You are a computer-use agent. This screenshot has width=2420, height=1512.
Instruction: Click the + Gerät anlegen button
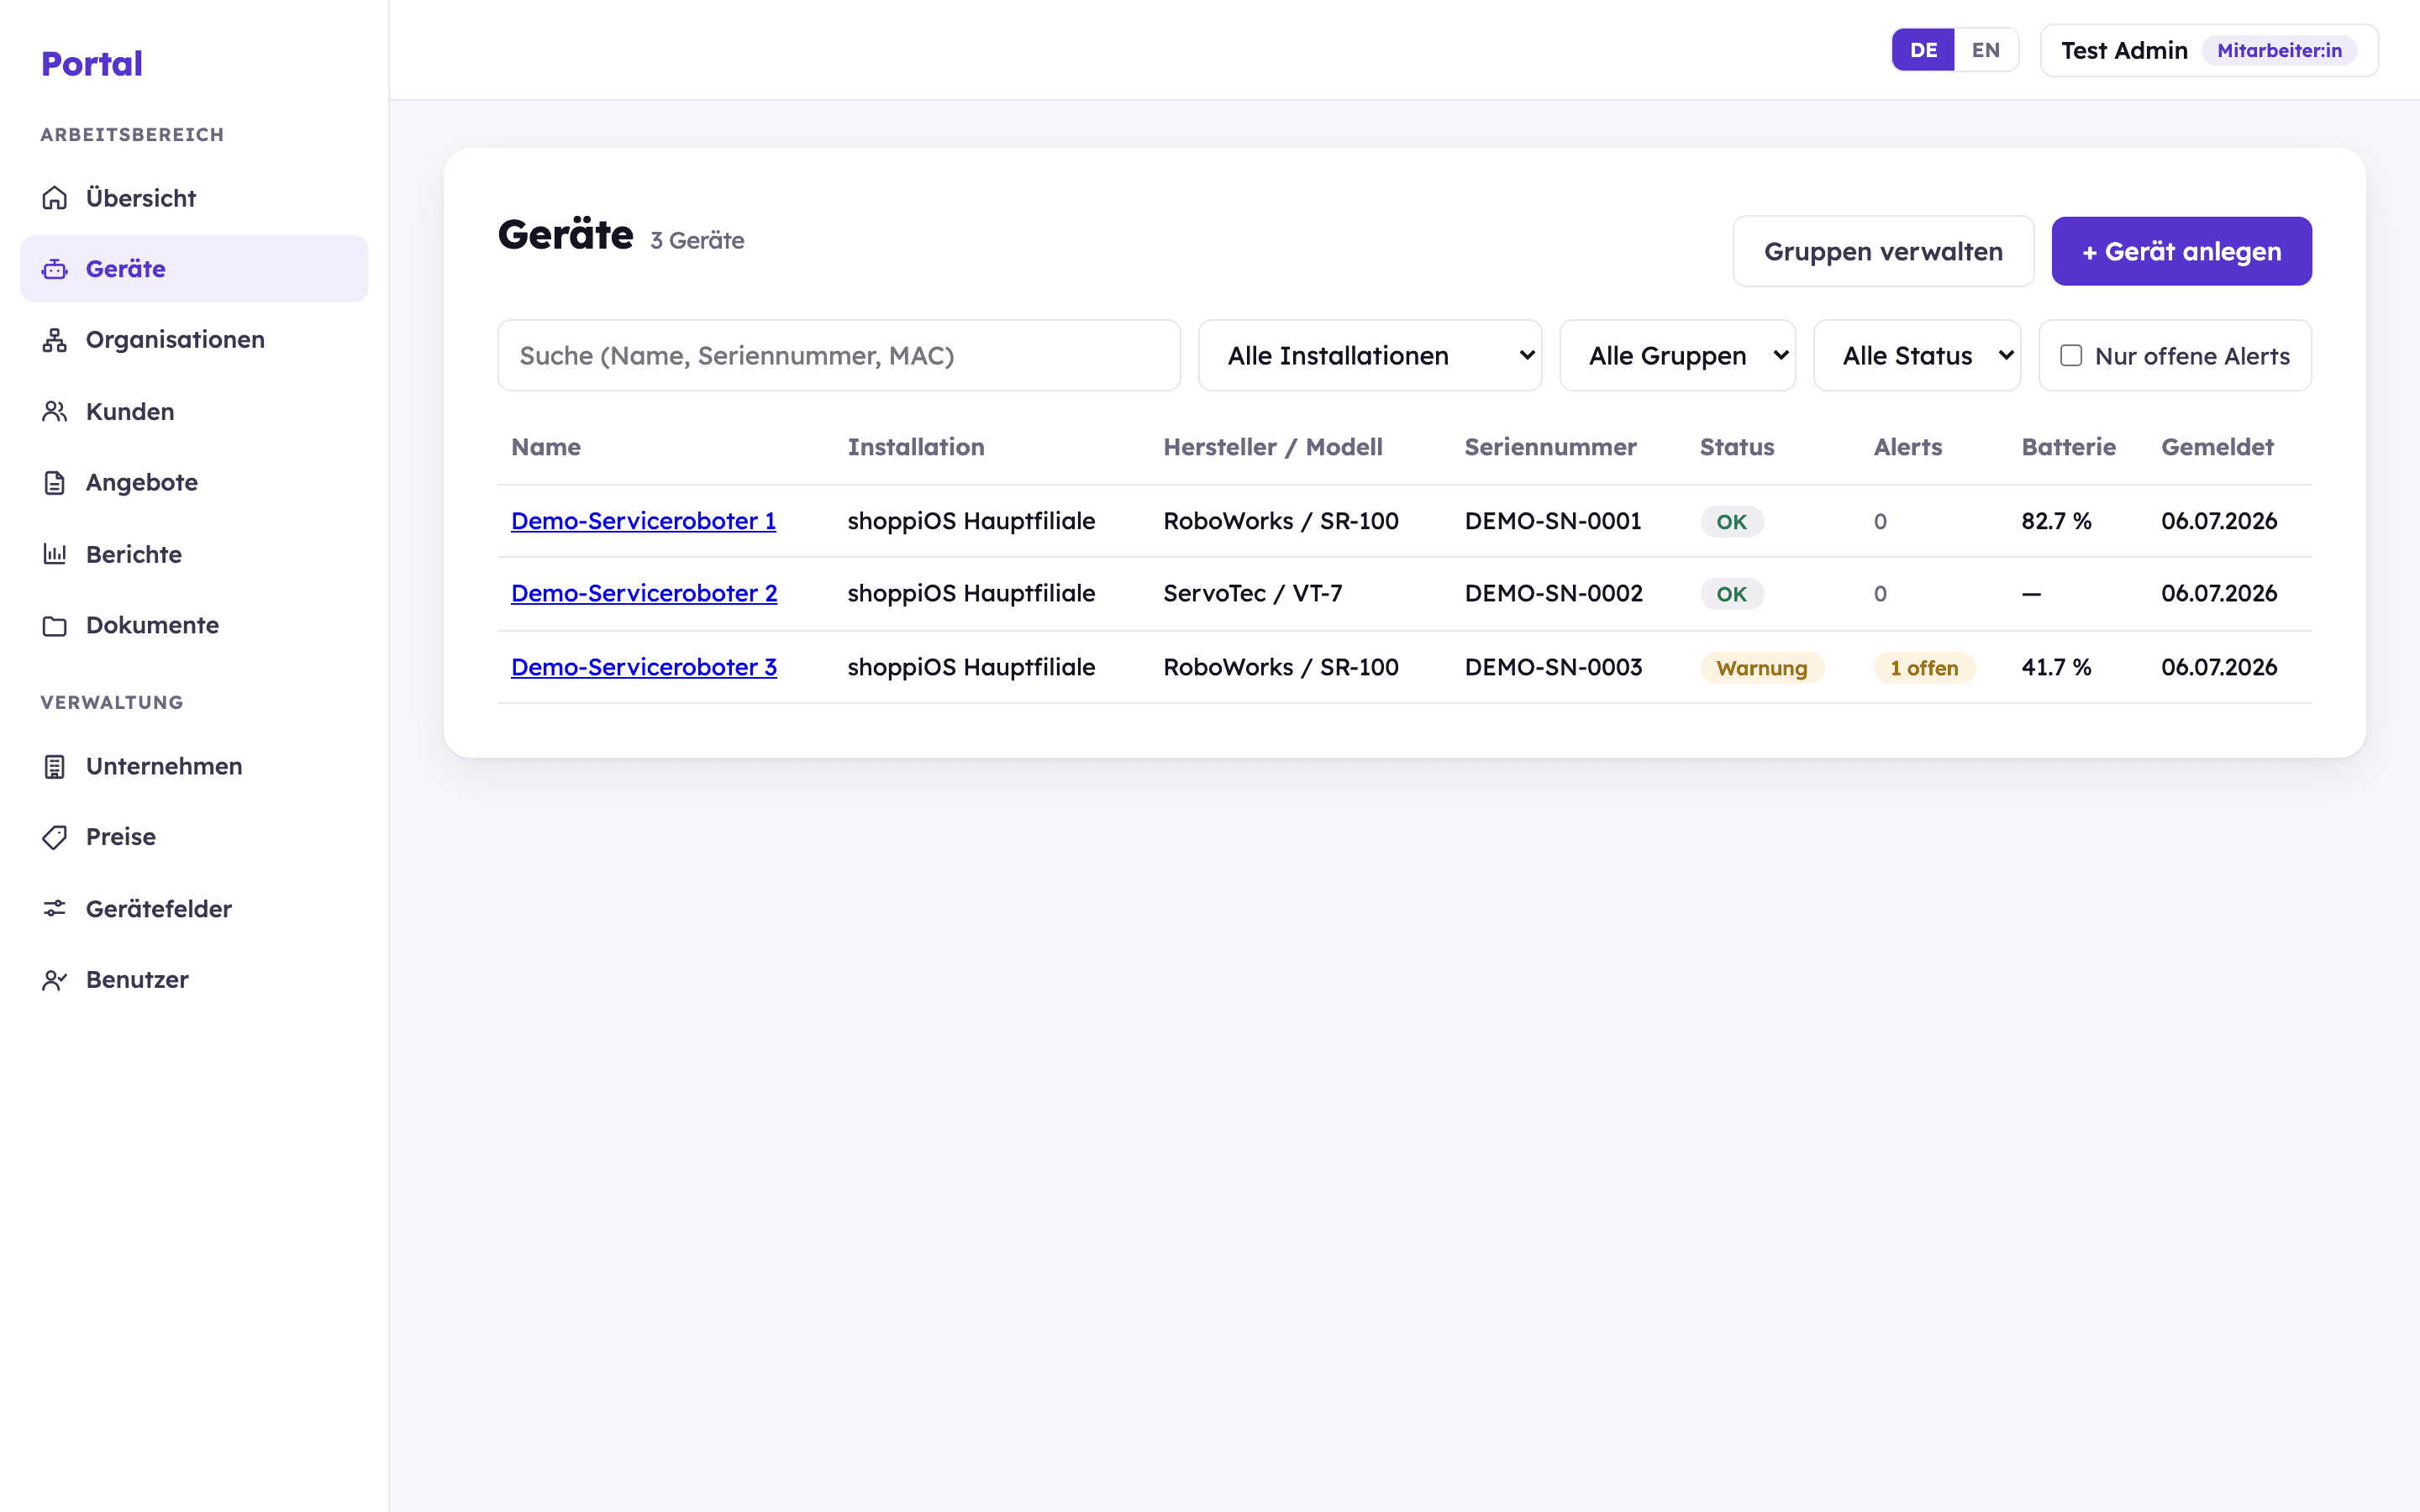[x=2181, y=251]
